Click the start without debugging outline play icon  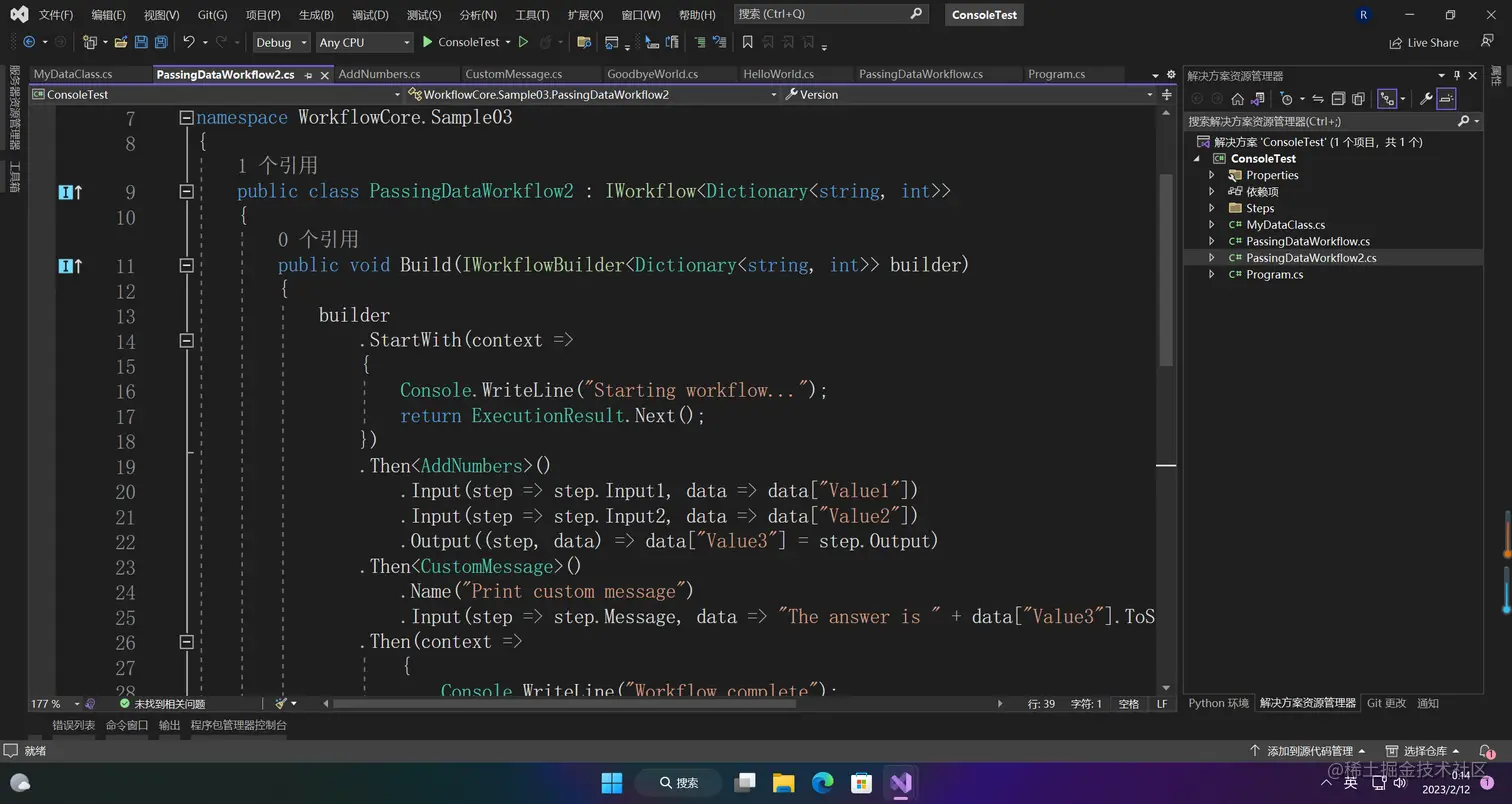pyautogui.click(x=523, y=42)
